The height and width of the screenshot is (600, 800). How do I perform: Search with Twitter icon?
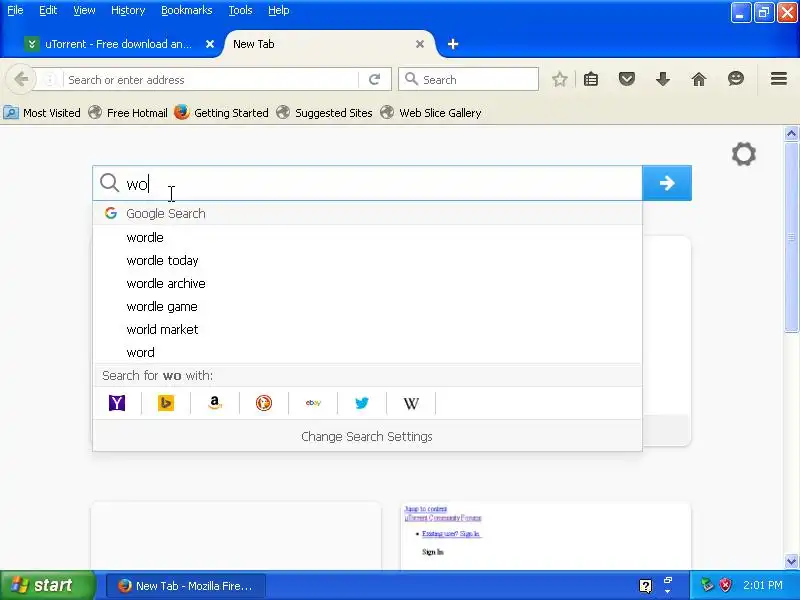[362, 403]
